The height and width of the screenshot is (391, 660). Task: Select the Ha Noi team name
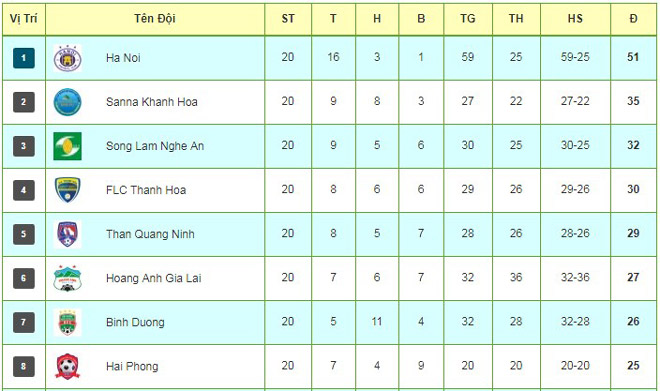coord(123,58)
